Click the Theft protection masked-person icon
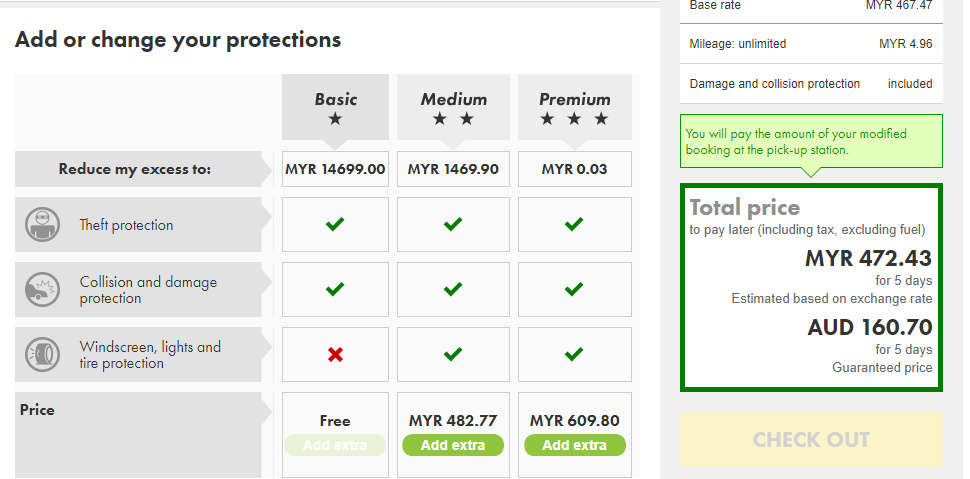 (x=43, y=224)
